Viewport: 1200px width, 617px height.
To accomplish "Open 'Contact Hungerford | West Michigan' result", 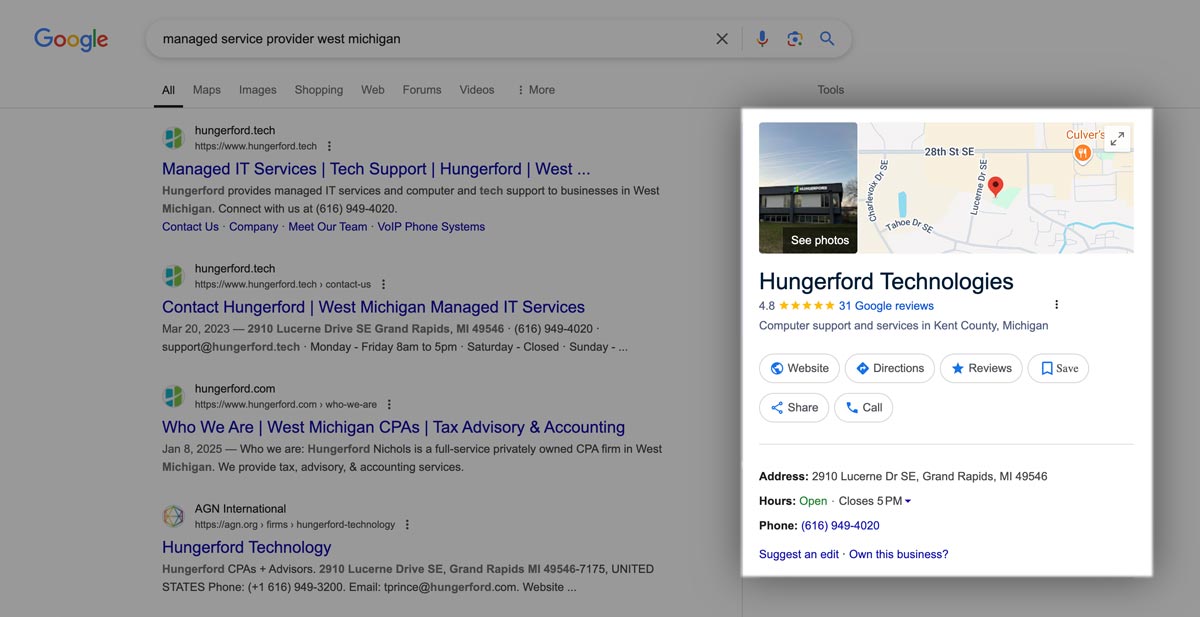I will point(373,307).
